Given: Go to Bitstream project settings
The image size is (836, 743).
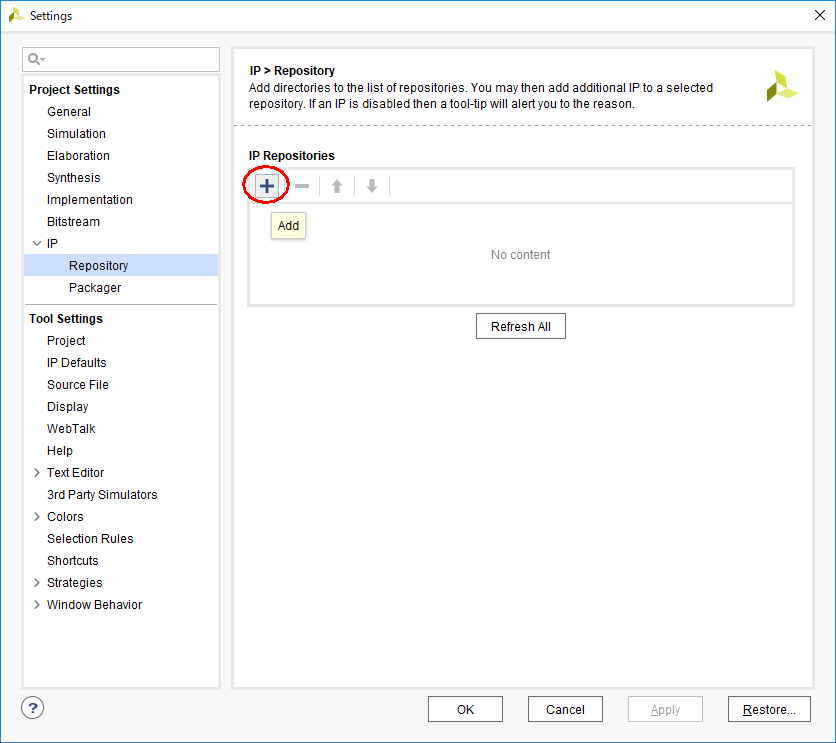Looking at the screenshot, I should coord(73,222).
